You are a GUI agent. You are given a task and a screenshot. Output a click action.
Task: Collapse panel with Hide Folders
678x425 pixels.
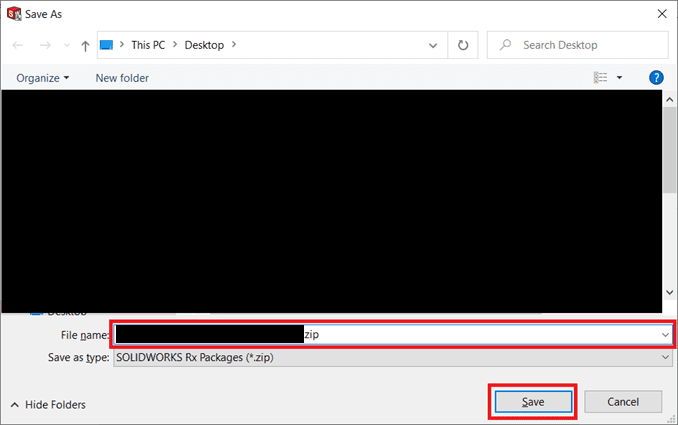(48, 405)
